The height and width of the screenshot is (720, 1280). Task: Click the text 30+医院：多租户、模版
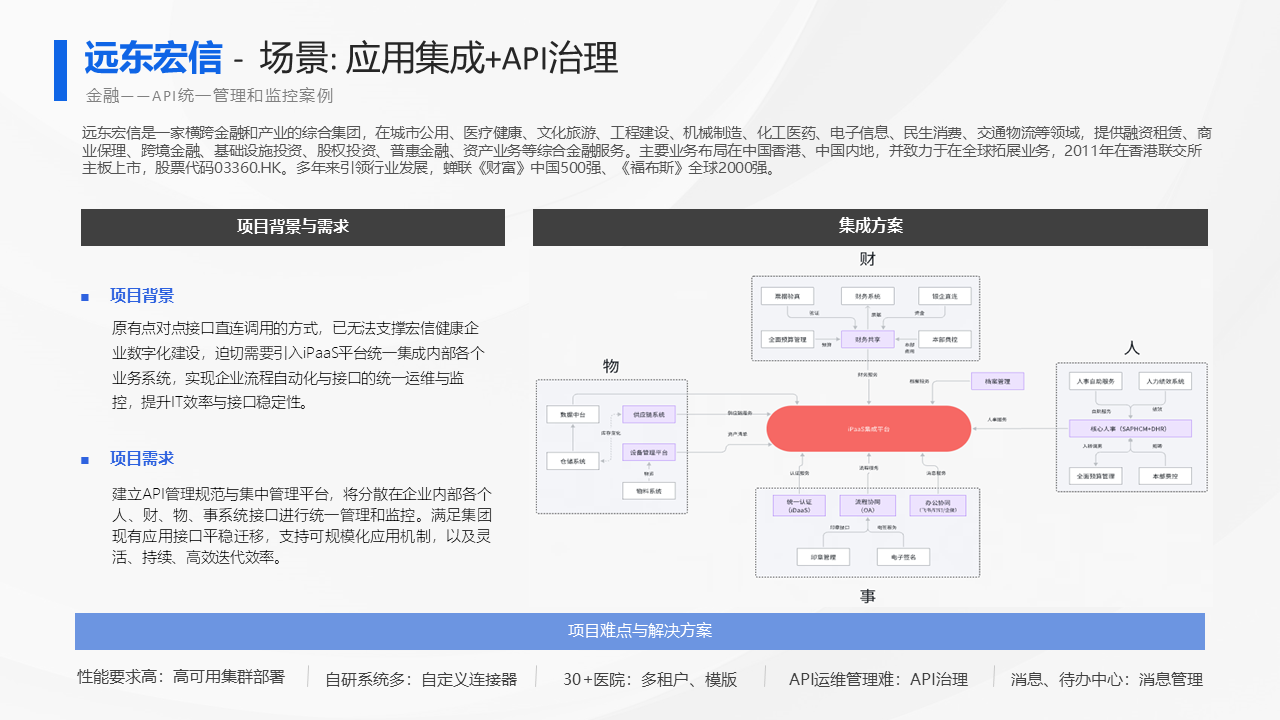pos(650,679)
